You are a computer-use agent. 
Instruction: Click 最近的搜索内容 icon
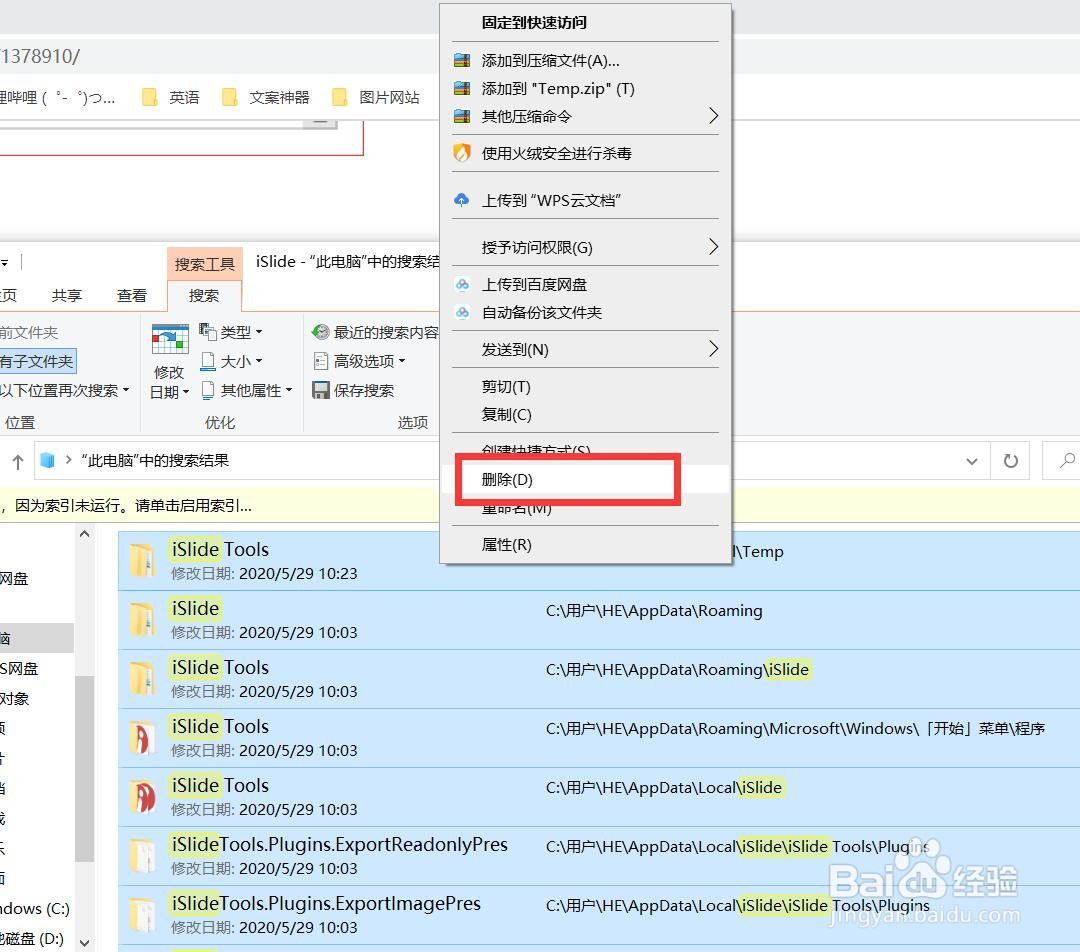[320, 332]
